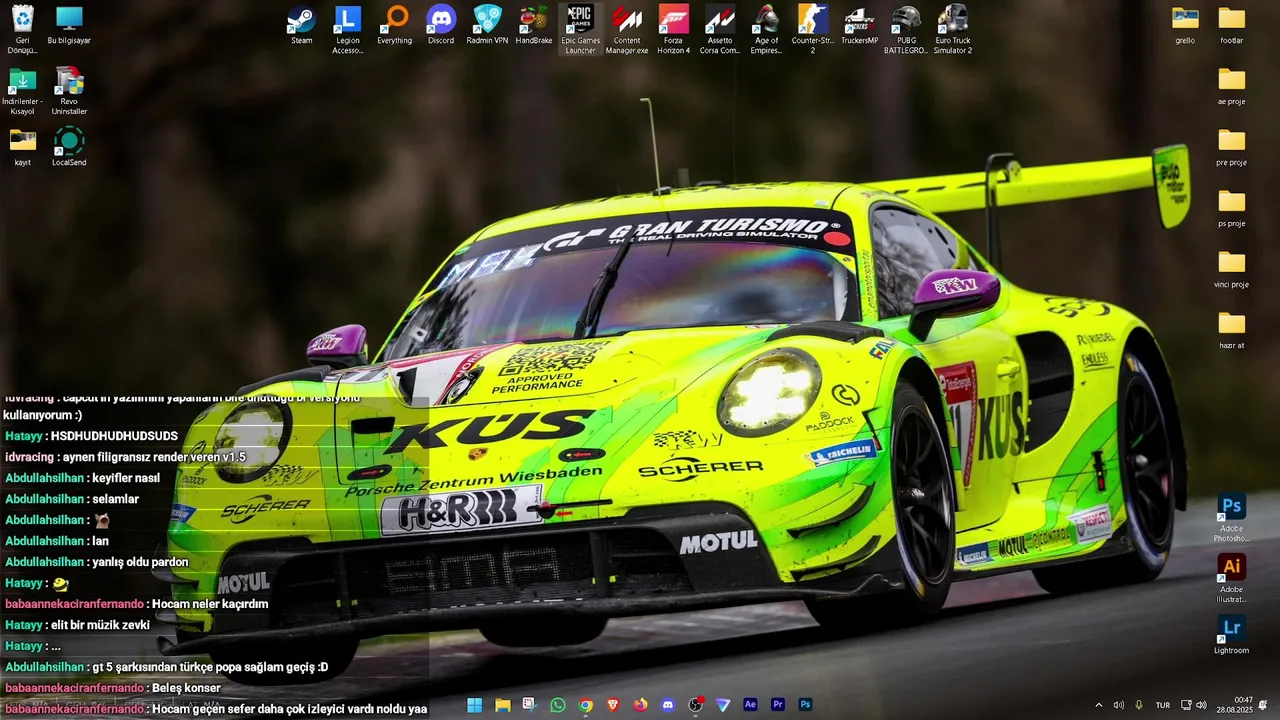Open WhatsApp from the taskbar
The width and height of the screenshot is (1280, 720).
coord(557,705)
